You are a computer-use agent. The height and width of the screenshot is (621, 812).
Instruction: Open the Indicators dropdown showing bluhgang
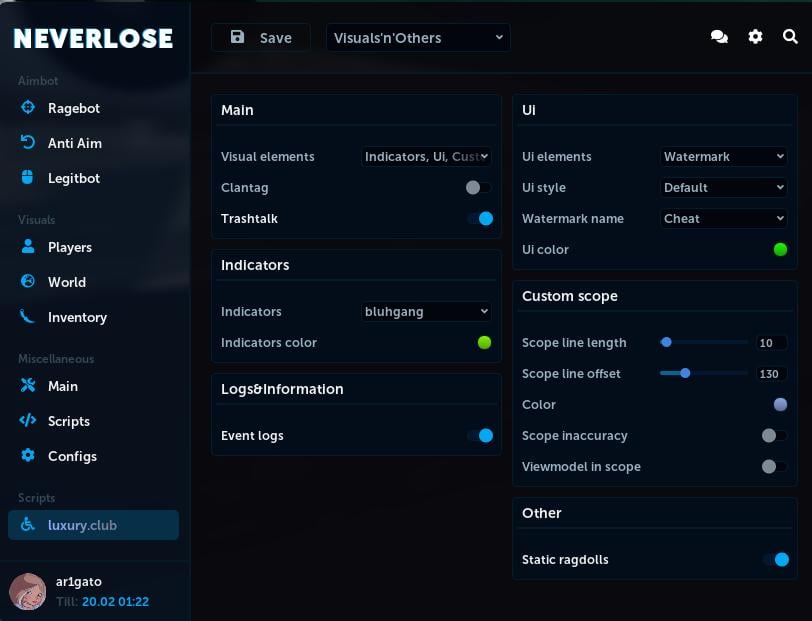[x=426, y=311]
